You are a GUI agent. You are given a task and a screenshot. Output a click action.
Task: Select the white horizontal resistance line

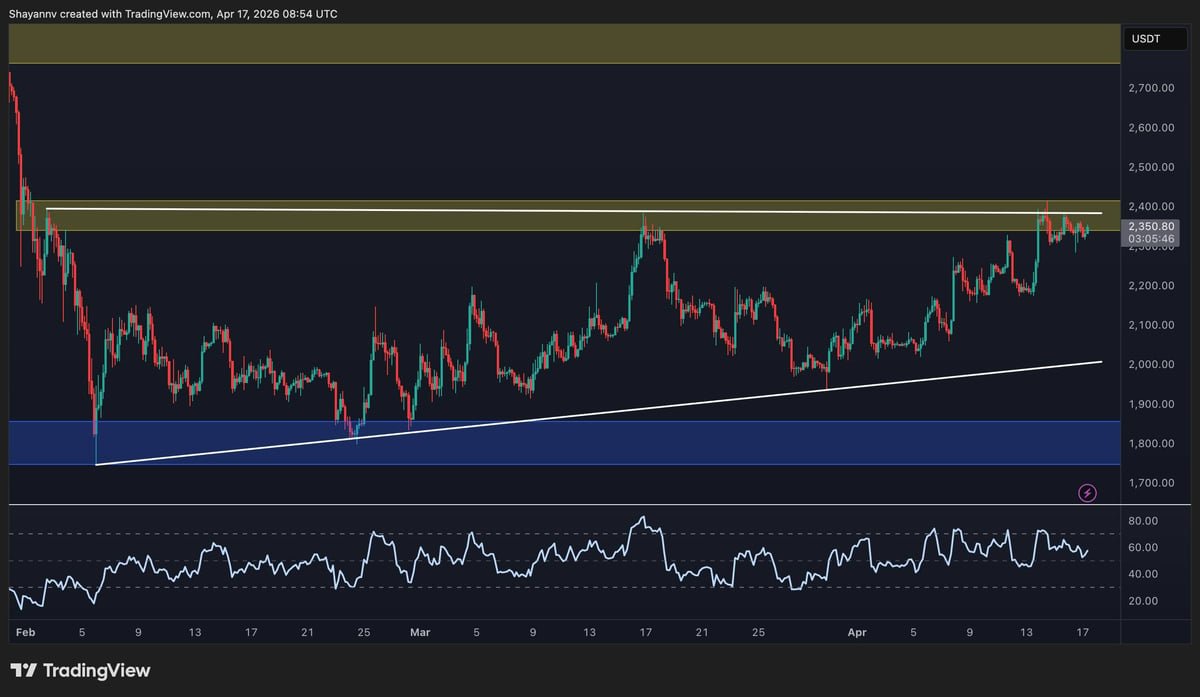click(600, 212)
